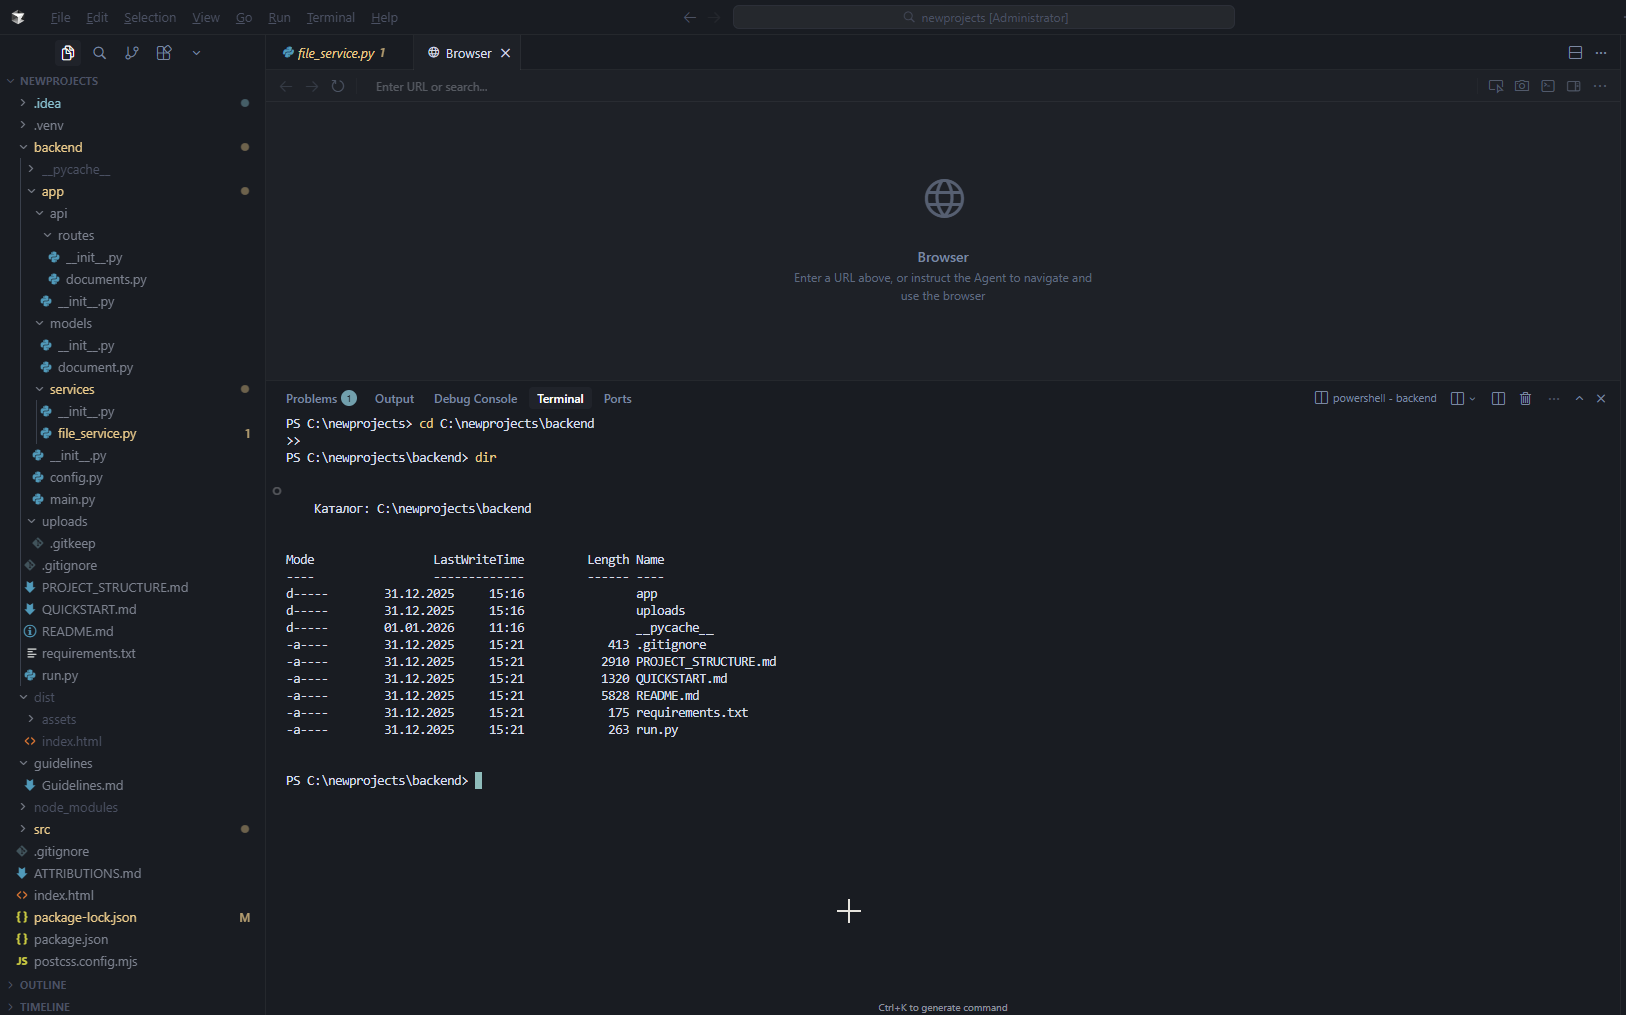Close the terminal panel

pos(1601,398)
